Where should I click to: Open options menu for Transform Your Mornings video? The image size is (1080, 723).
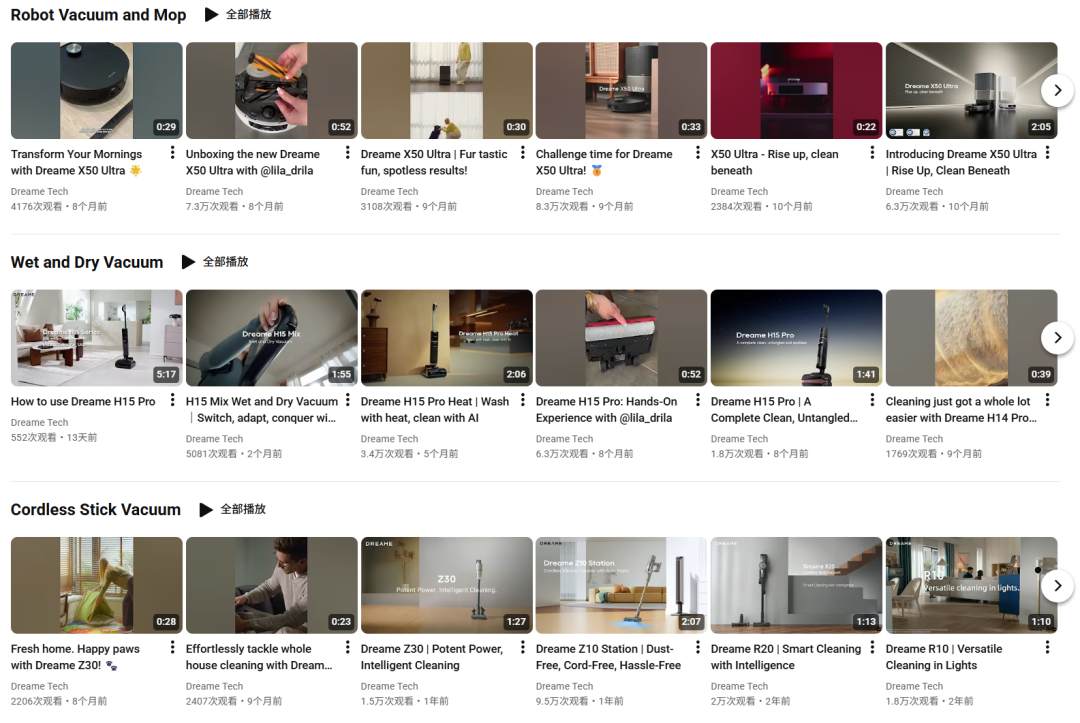[x=172, y=153]
